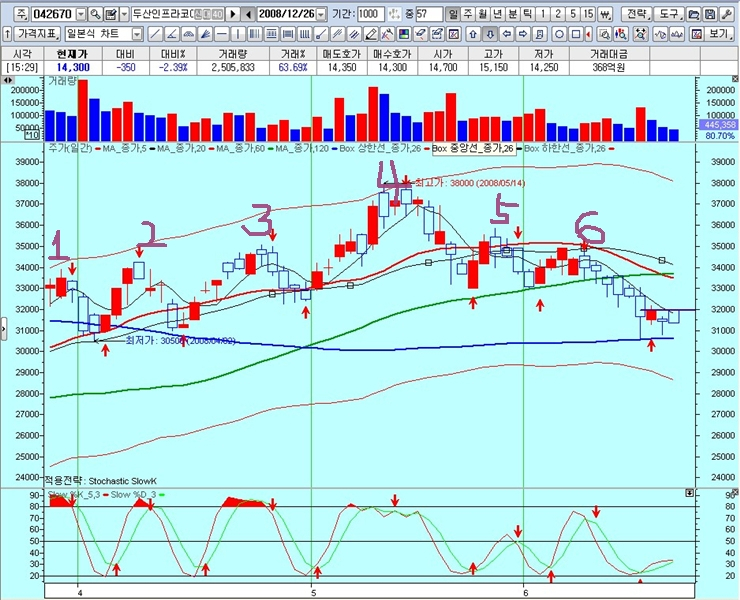This screenshot has height=600, width=740.
Task: Open the memo notepad icon beside the code
Action: [x=111, y=15]
